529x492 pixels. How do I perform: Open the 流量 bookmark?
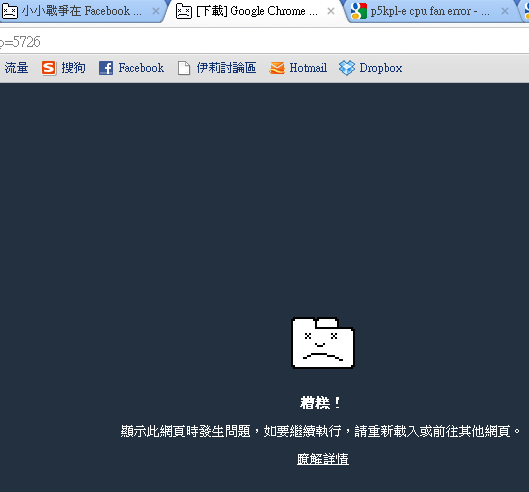16,68
